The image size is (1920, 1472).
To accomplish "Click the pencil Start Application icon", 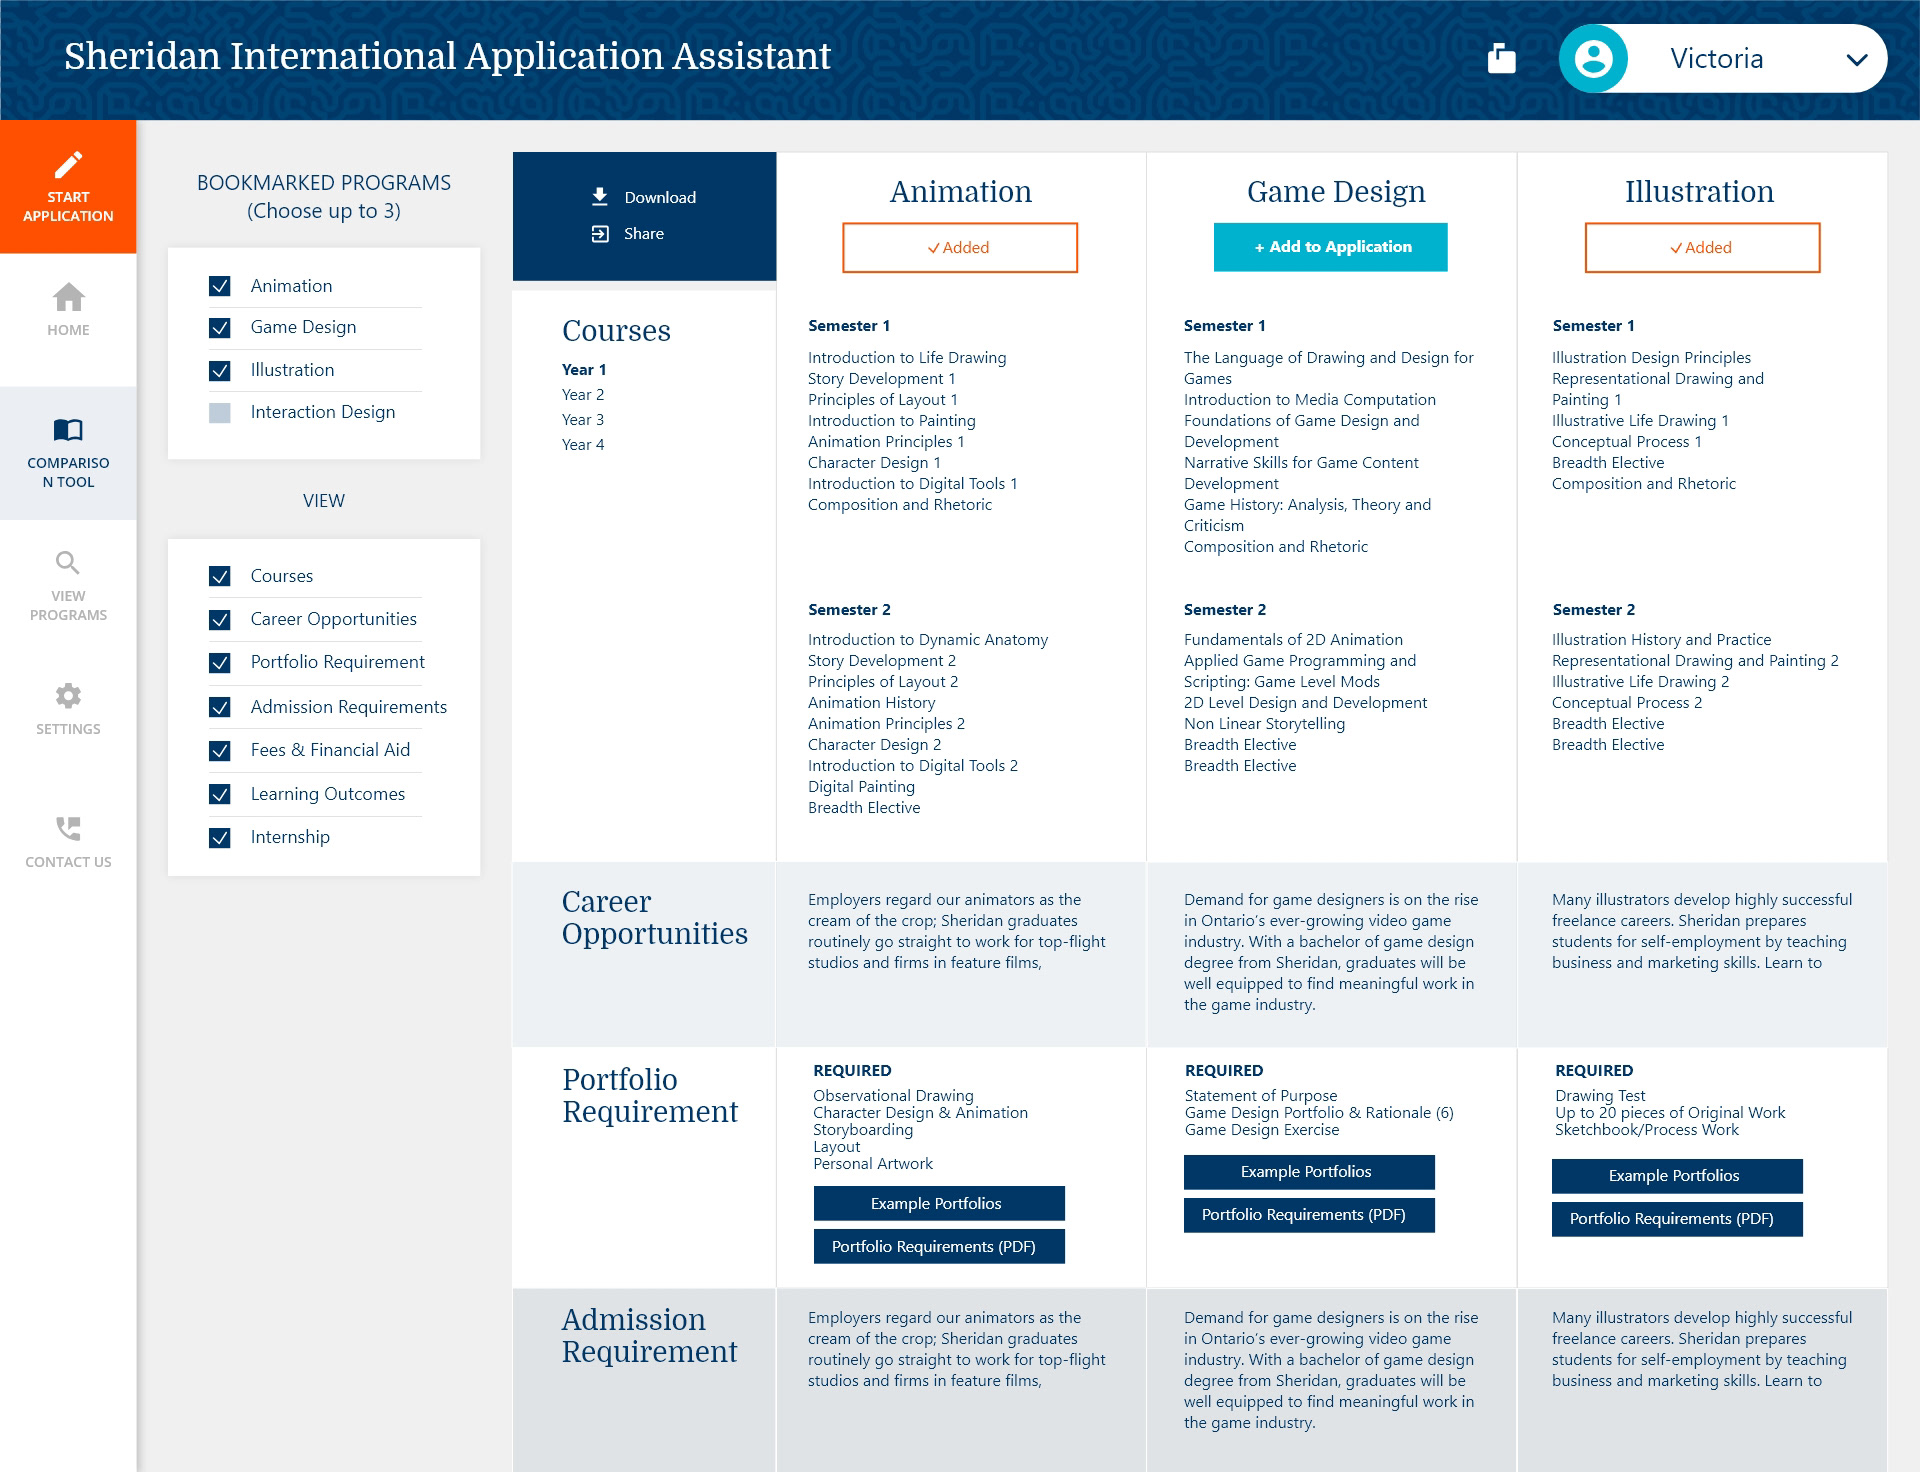I will click(68, 164).
